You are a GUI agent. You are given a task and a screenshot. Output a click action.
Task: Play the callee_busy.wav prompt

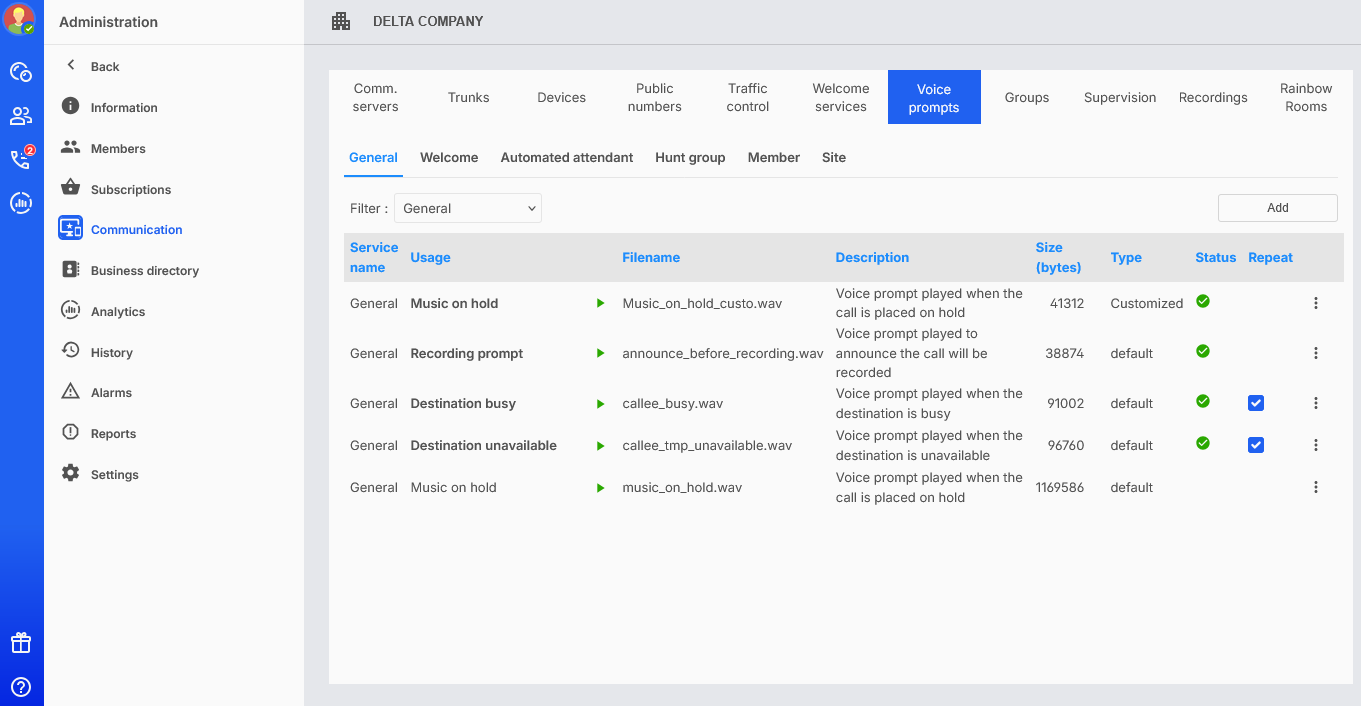600,404
